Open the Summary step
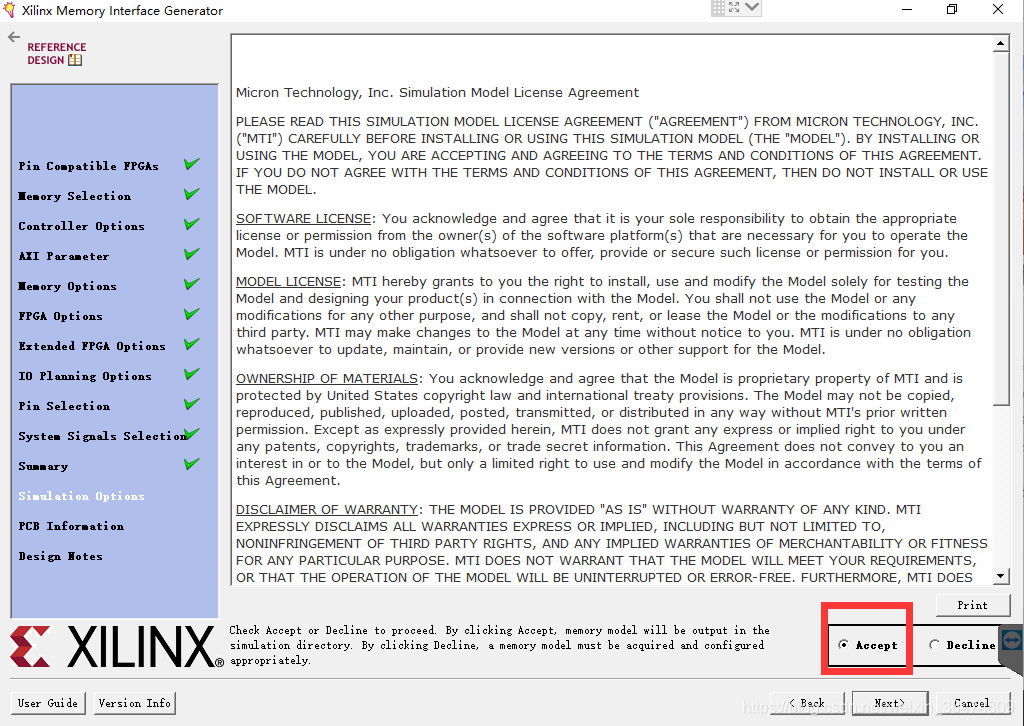 tap(43, 466)
